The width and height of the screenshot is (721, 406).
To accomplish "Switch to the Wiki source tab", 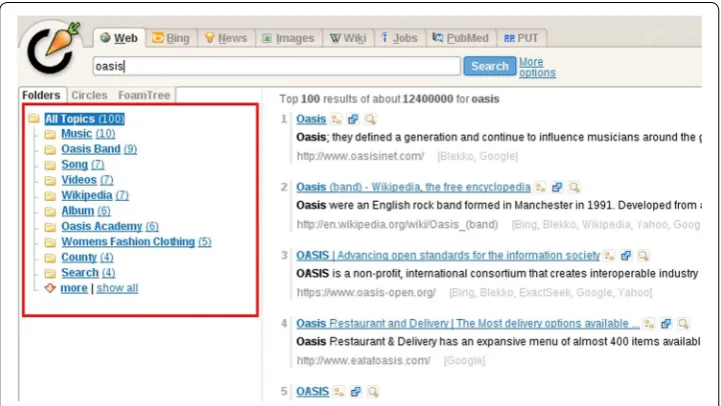I will tap(348, 38).
